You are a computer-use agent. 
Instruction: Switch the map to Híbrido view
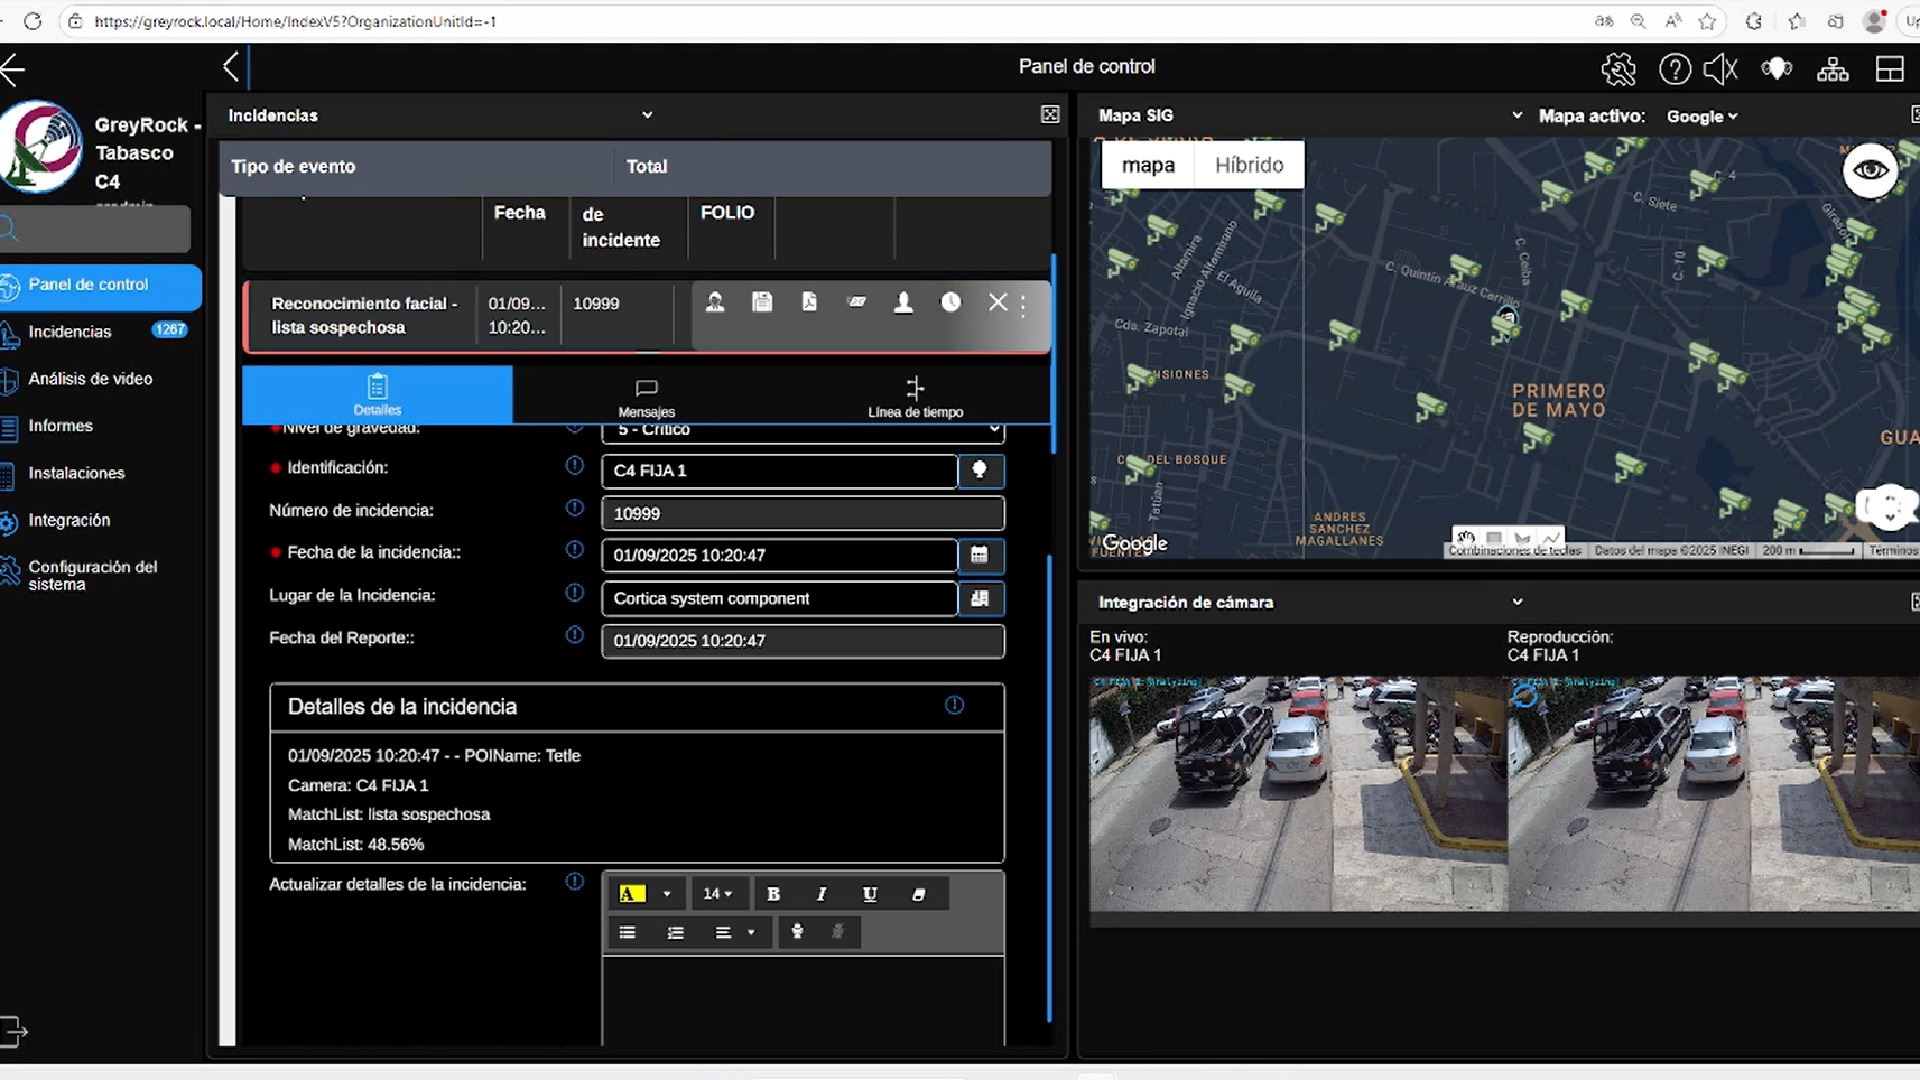(x=1249, y=165)
